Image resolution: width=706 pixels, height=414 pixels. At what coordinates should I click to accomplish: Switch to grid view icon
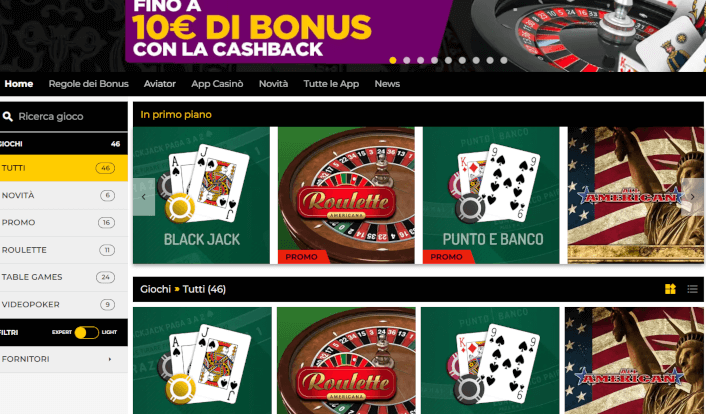[x=670, y=289]
